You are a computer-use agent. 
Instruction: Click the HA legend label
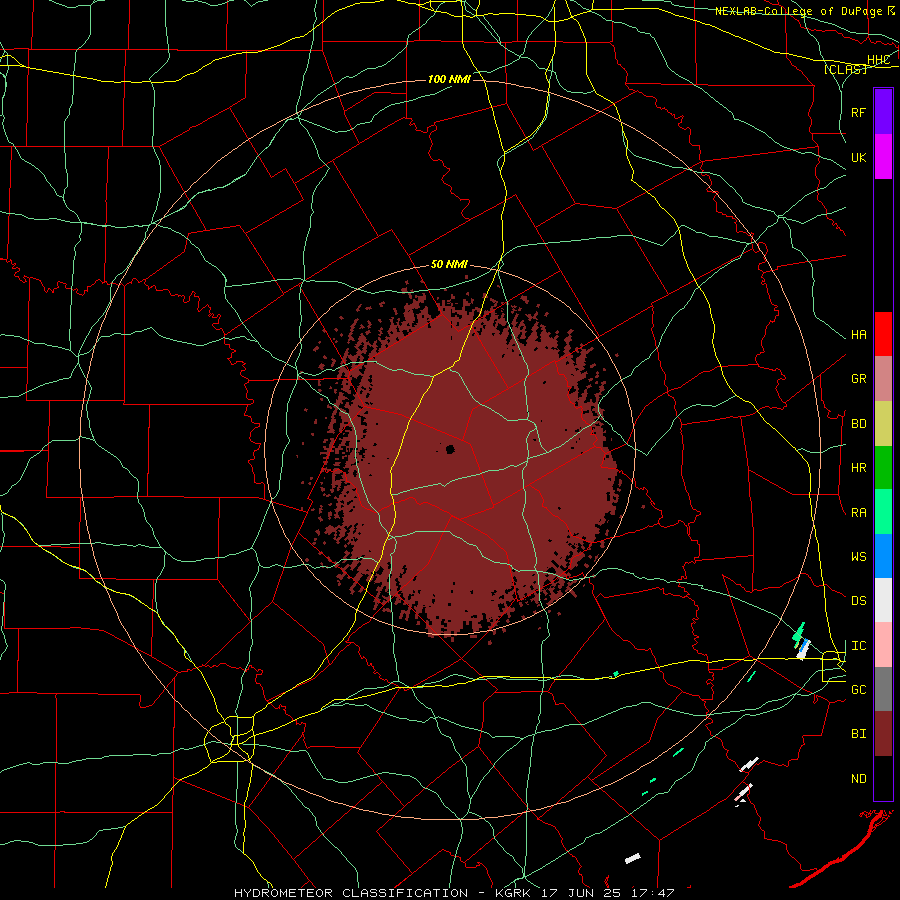[x=859, y=335]
